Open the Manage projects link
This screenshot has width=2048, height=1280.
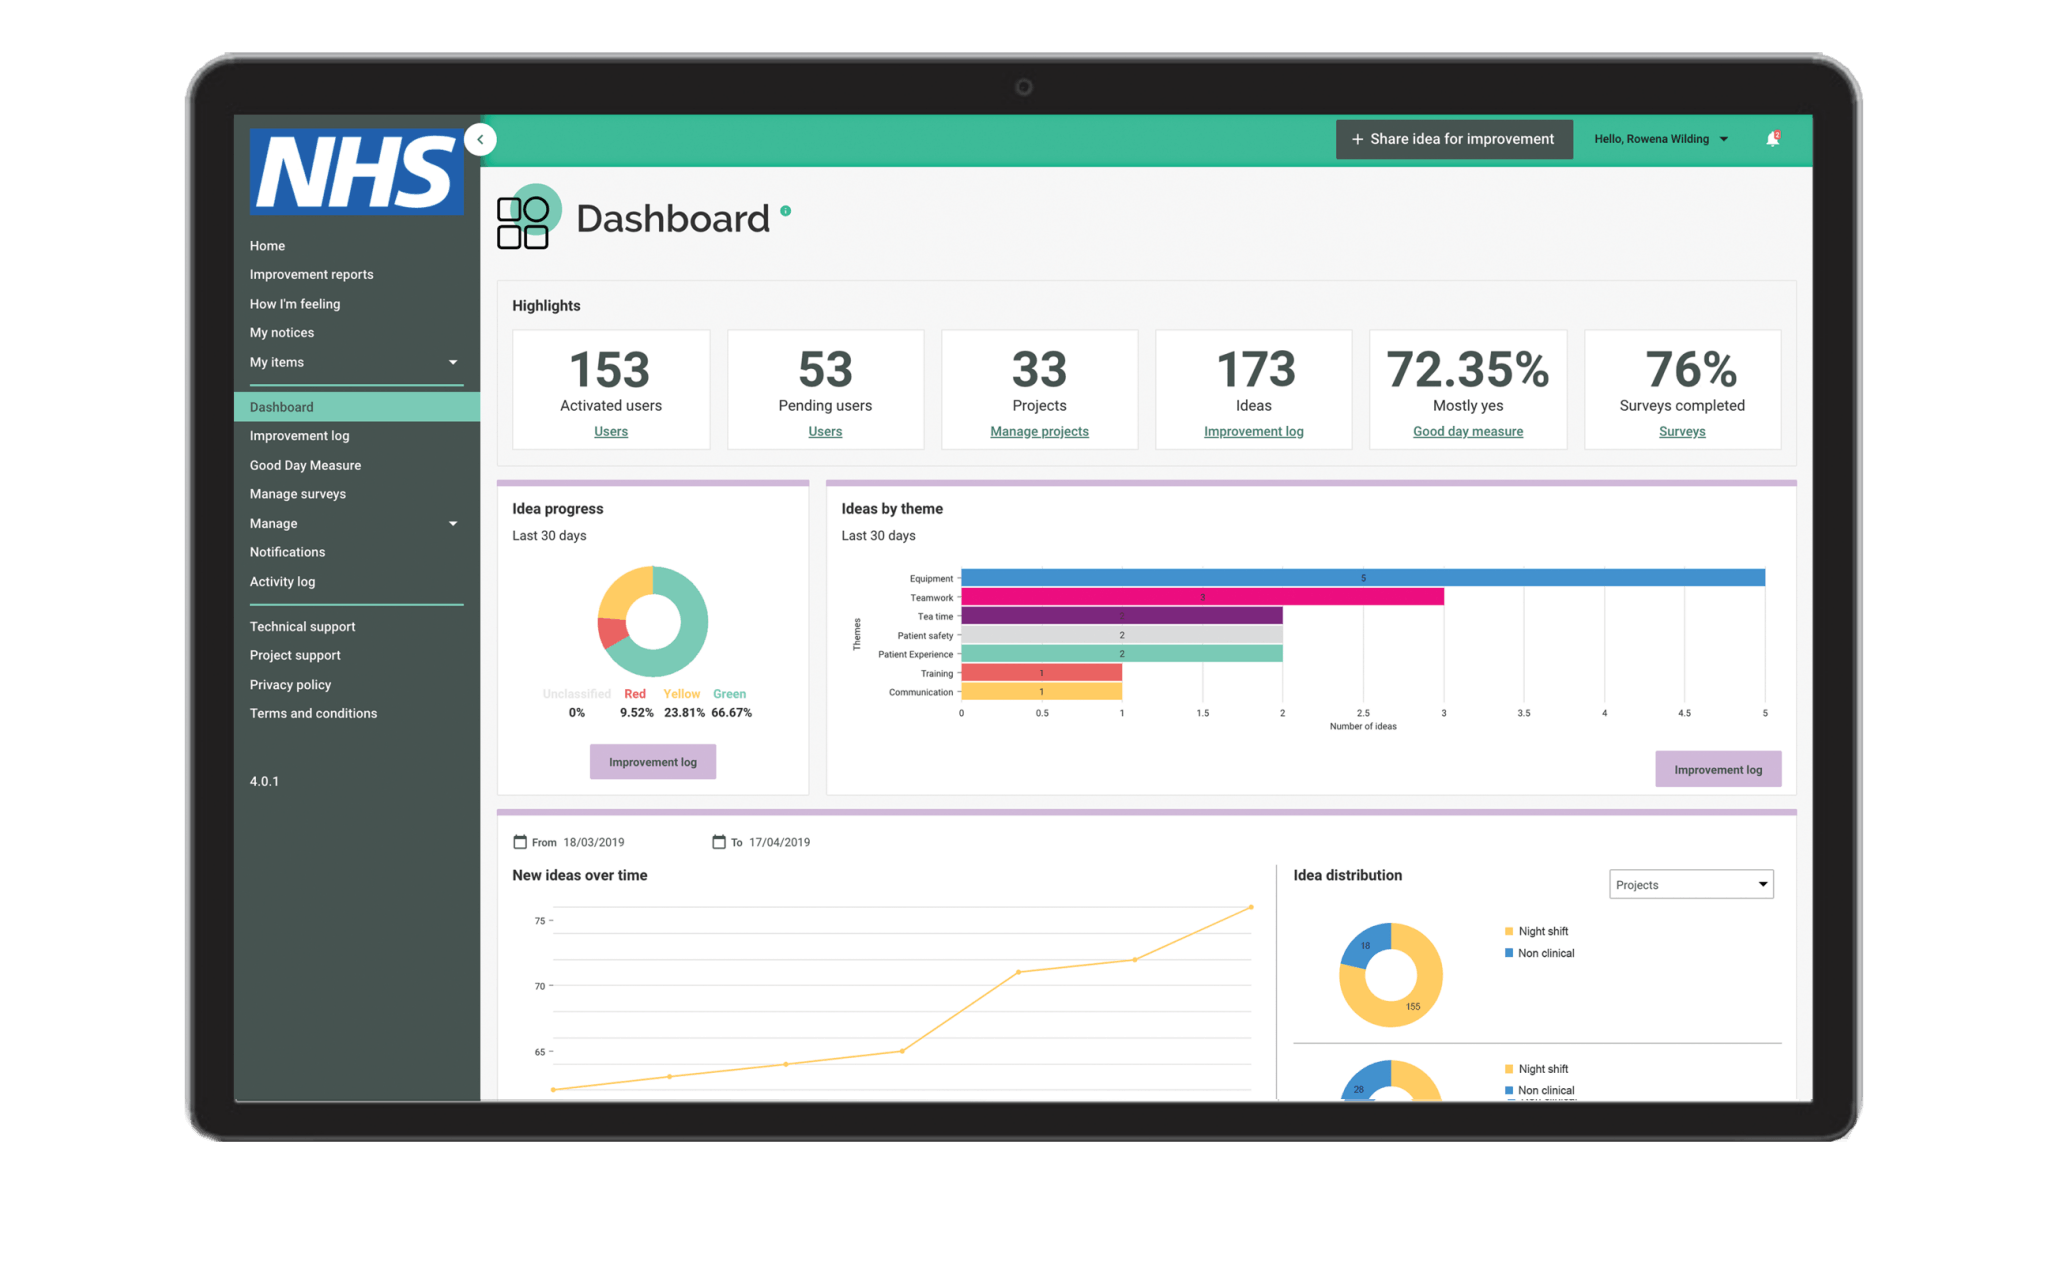coord(1039,431)
